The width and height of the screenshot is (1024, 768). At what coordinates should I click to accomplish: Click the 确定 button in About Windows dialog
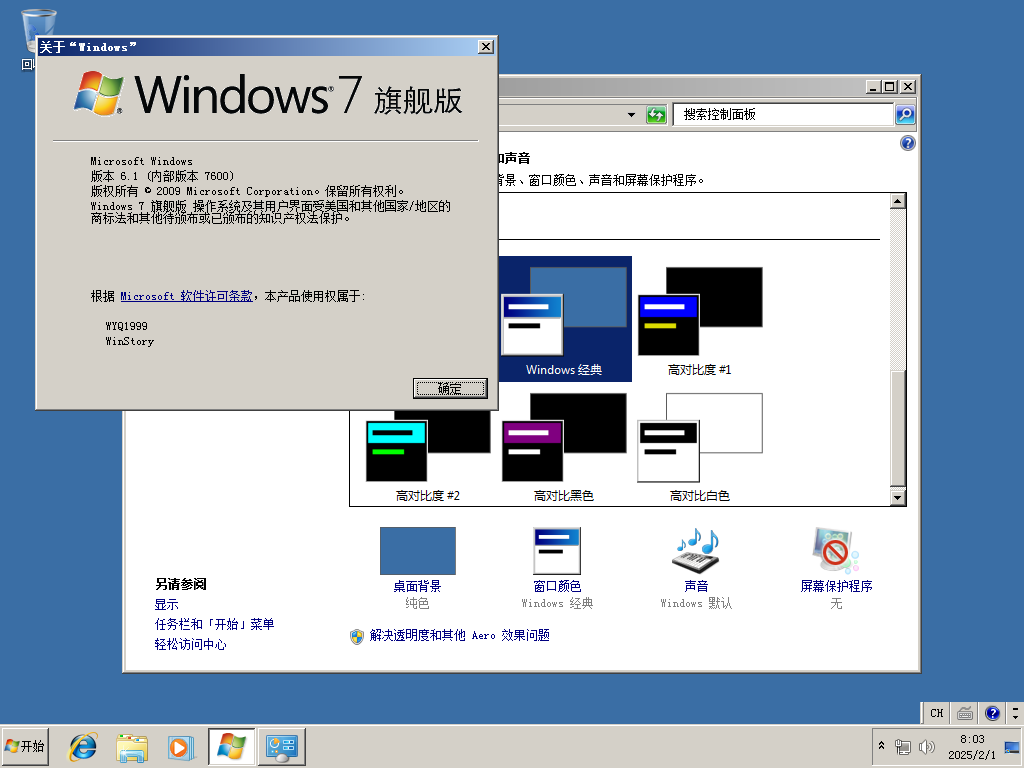click(450, 389)
